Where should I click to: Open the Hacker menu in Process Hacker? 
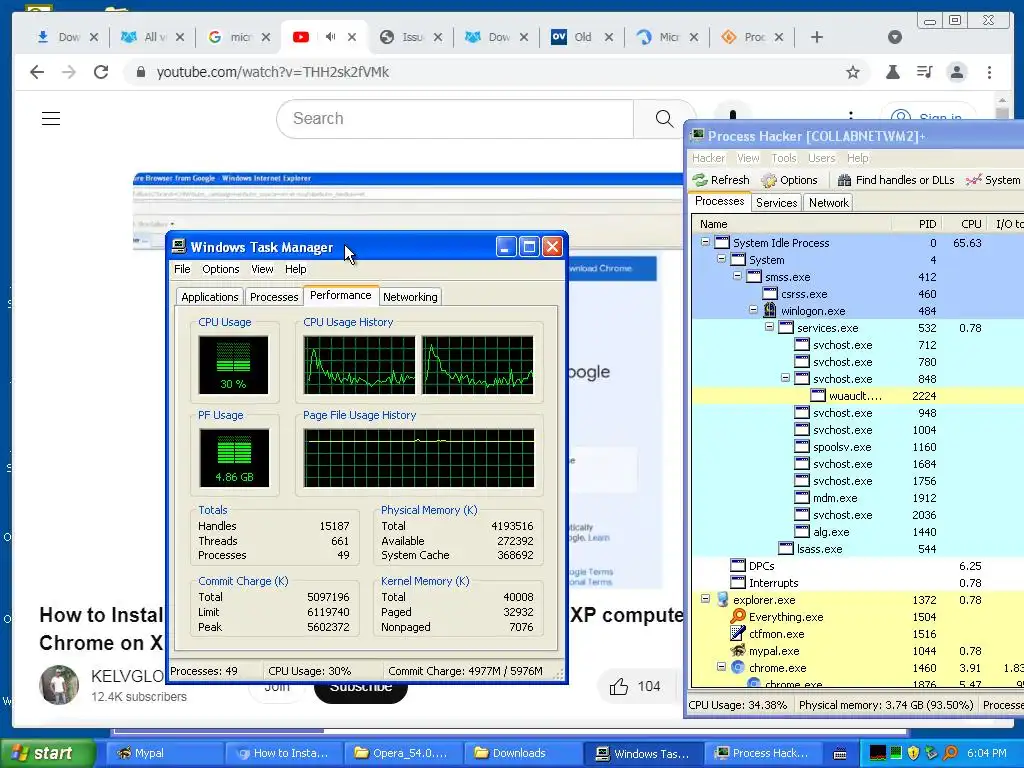point(709,158)
